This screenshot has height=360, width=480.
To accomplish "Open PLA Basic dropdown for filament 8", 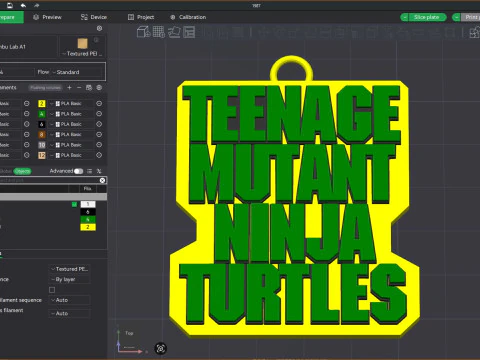I will pyautogui.click(x=71, y=134).
